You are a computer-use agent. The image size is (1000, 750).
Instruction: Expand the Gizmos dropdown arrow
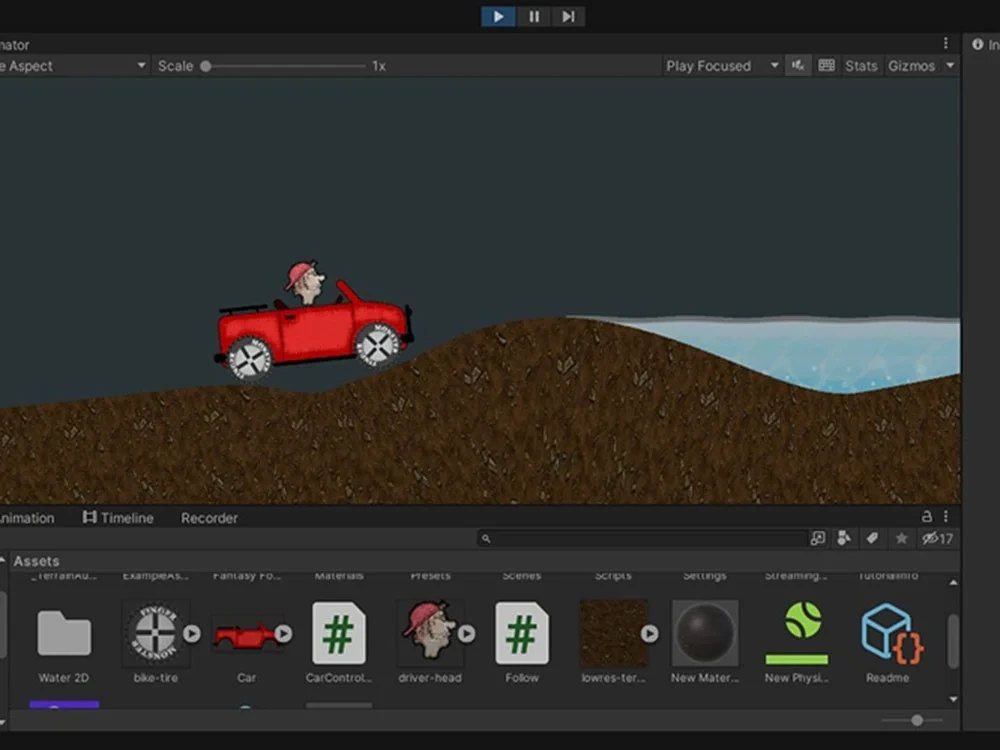[x=949, y=66]
